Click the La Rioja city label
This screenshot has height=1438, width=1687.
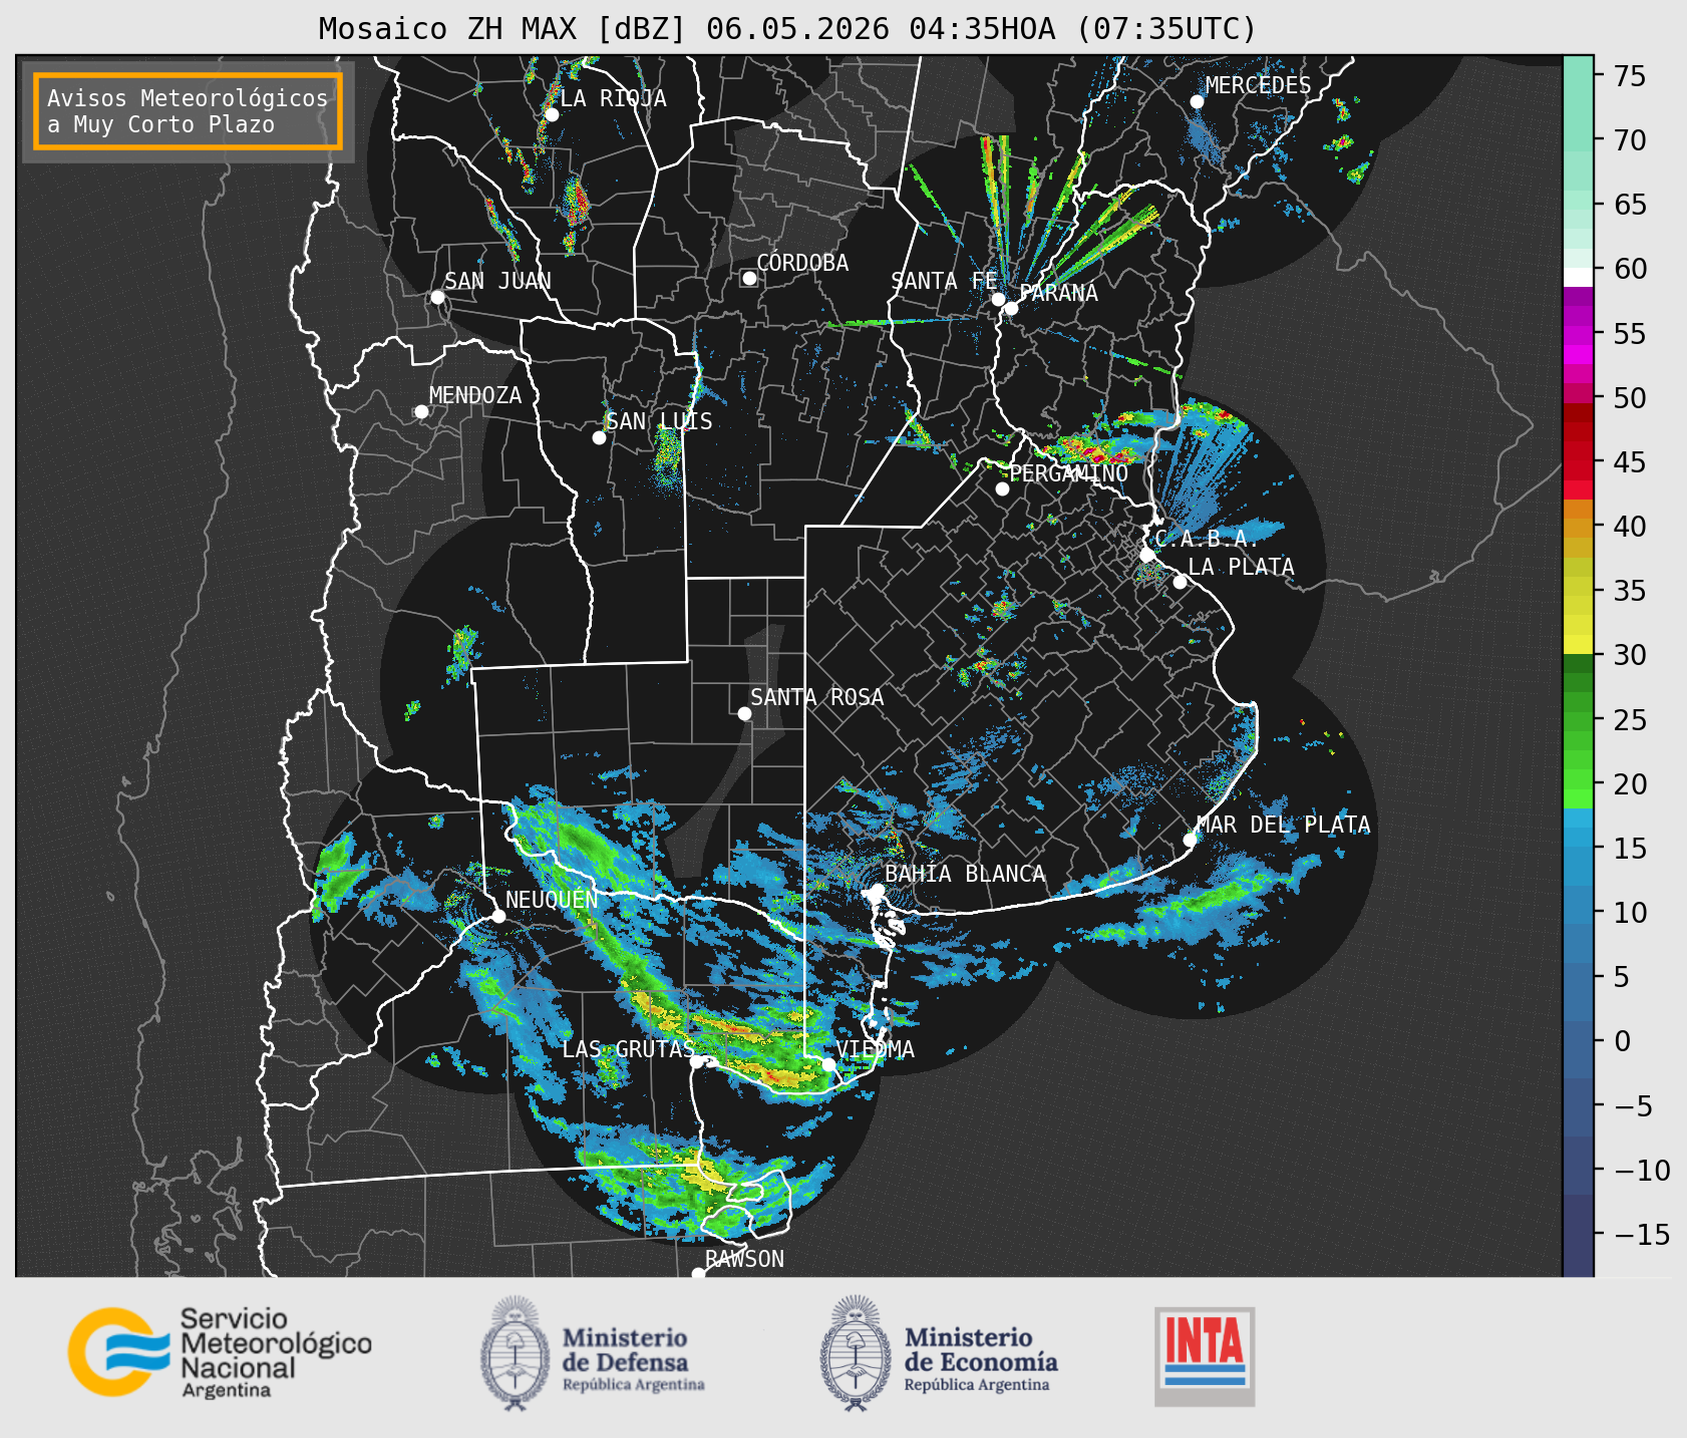pyautogui.click(x=613, y=98)
